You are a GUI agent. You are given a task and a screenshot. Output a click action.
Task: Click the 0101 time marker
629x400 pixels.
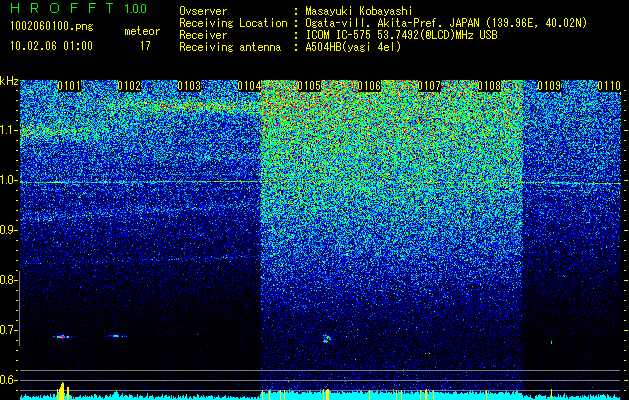click(69, 86)
